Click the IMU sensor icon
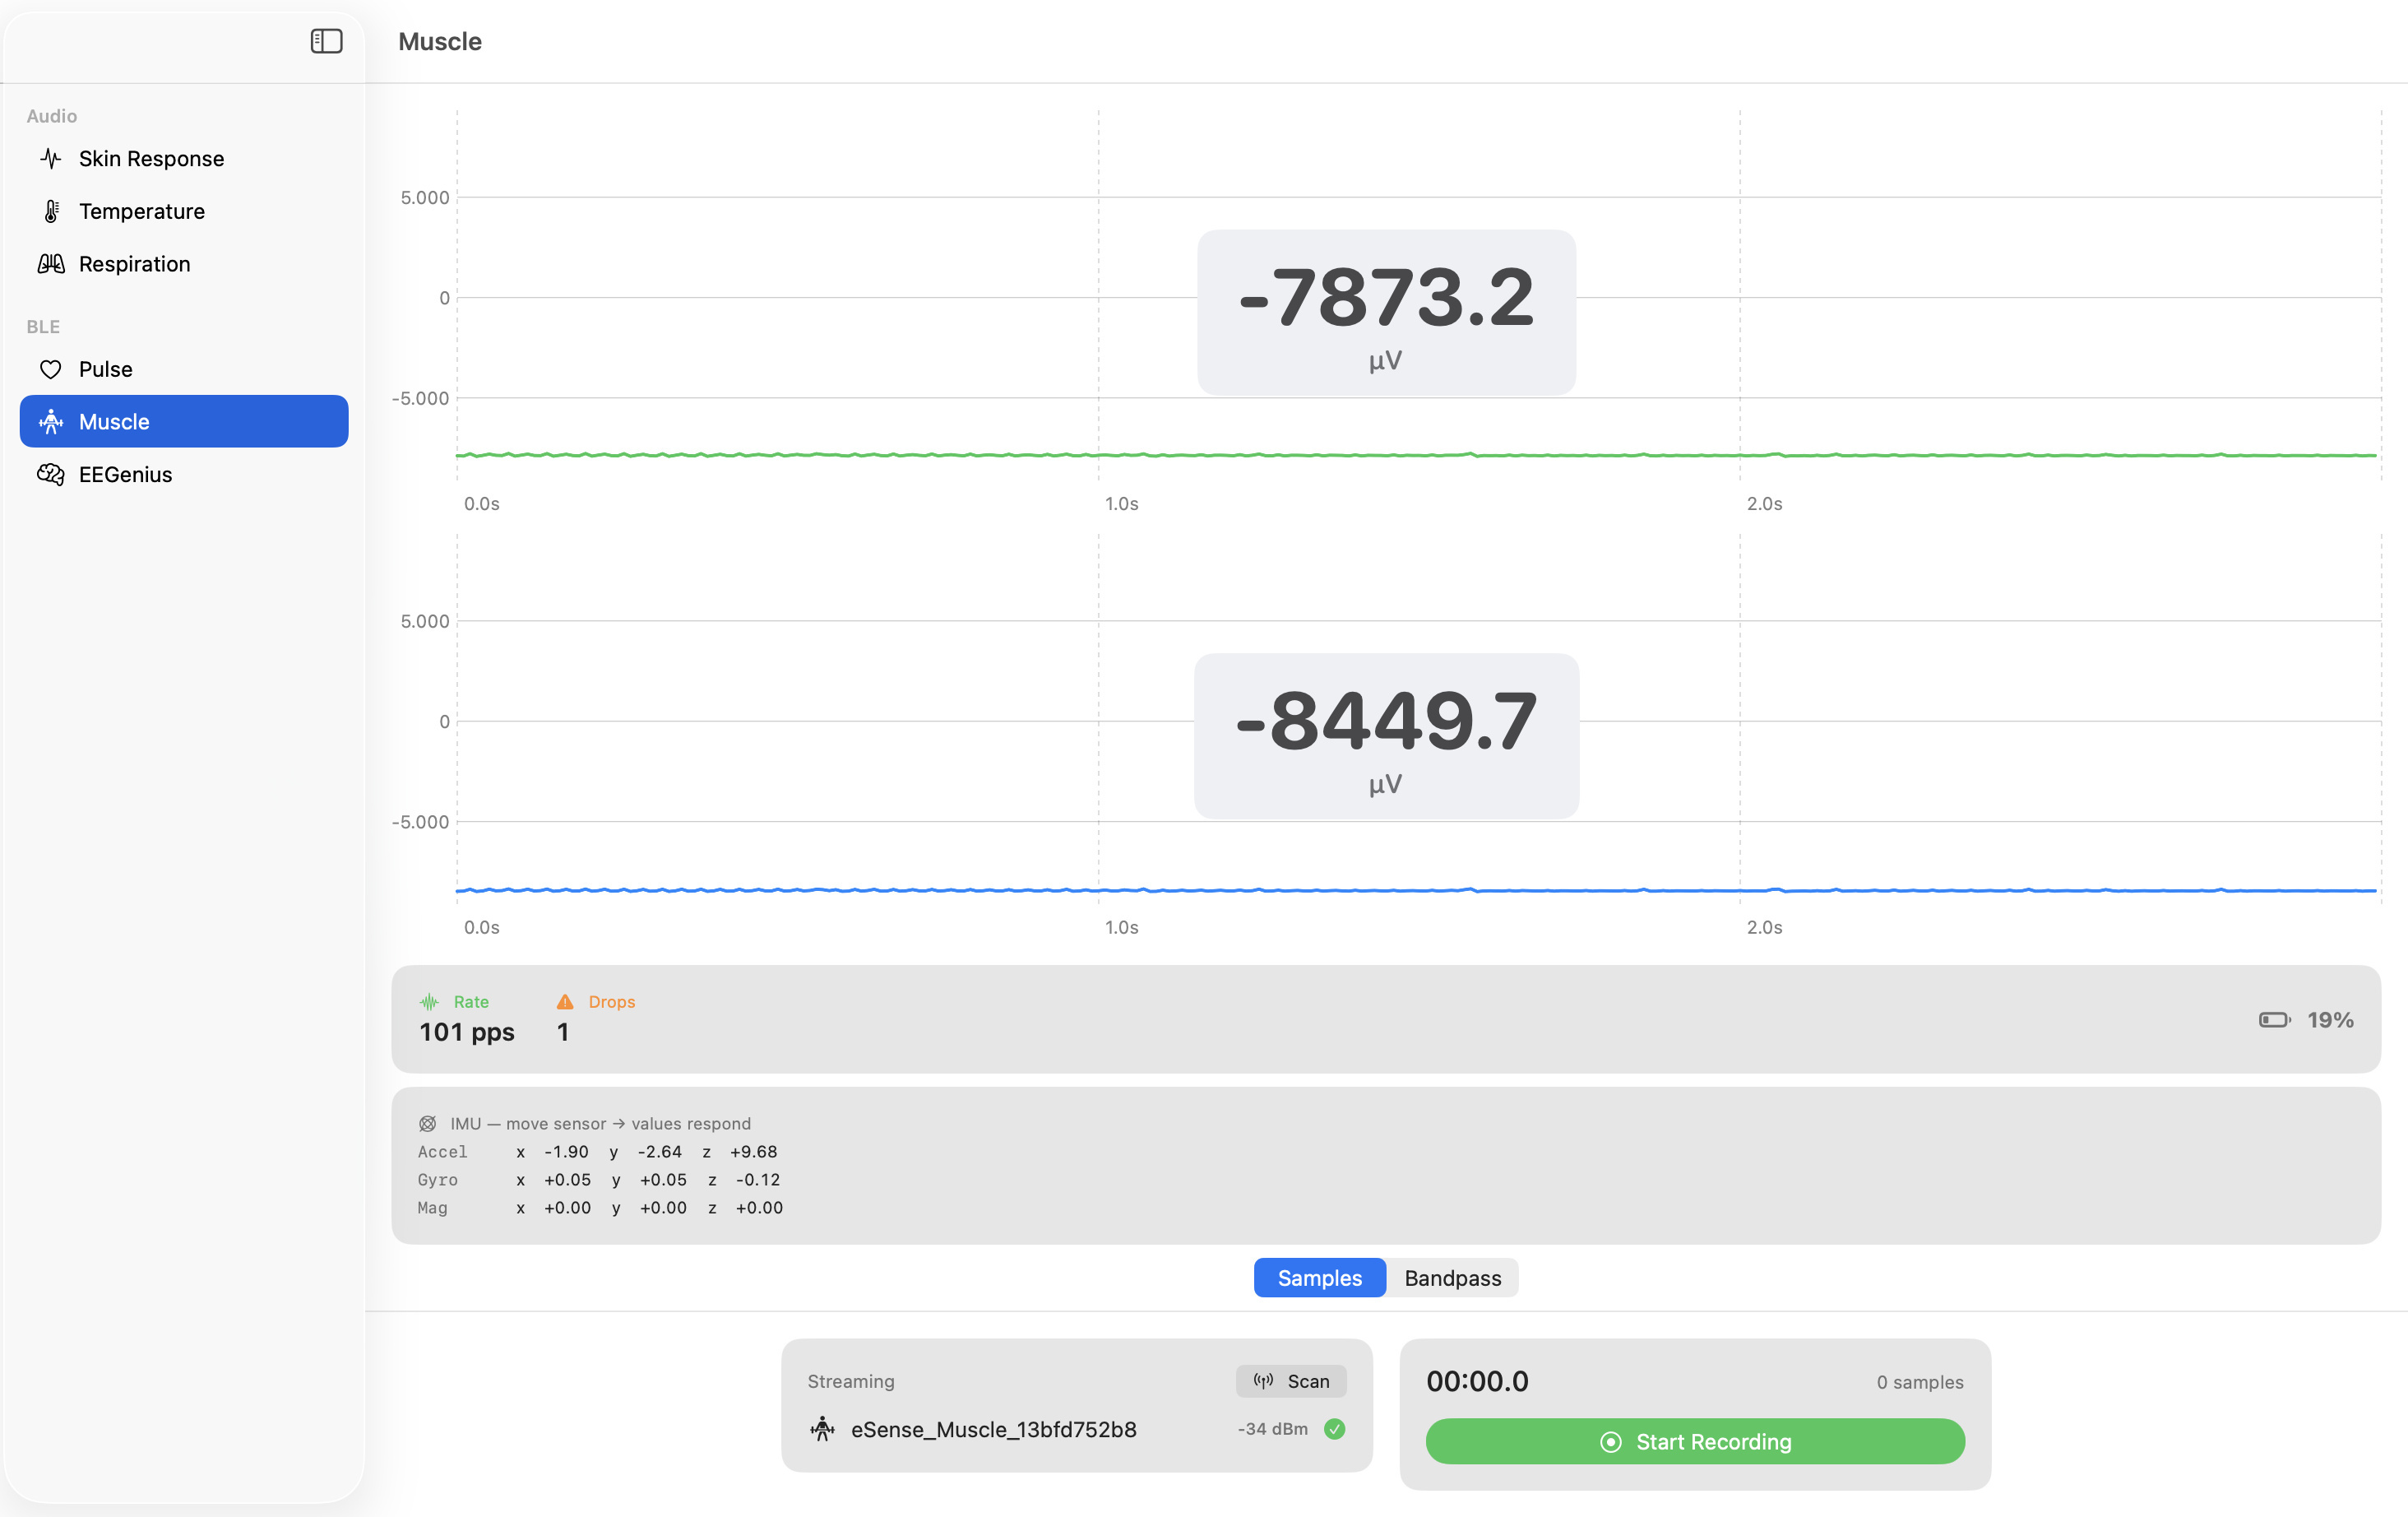This screenshot has width=2408, height=1517. point(427,1124)
